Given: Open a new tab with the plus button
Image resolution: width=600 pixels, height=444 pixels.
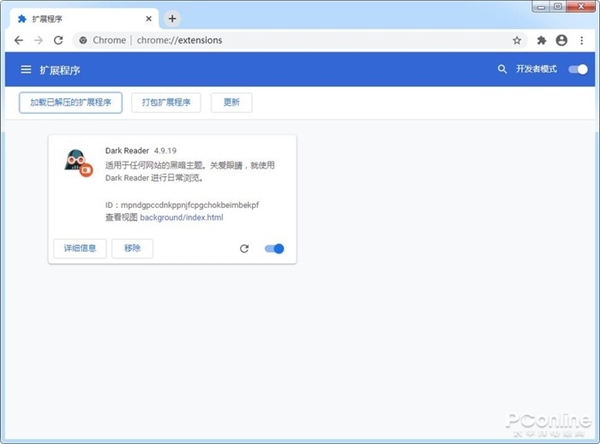Looking at the screenshot, I should point(172,18).
